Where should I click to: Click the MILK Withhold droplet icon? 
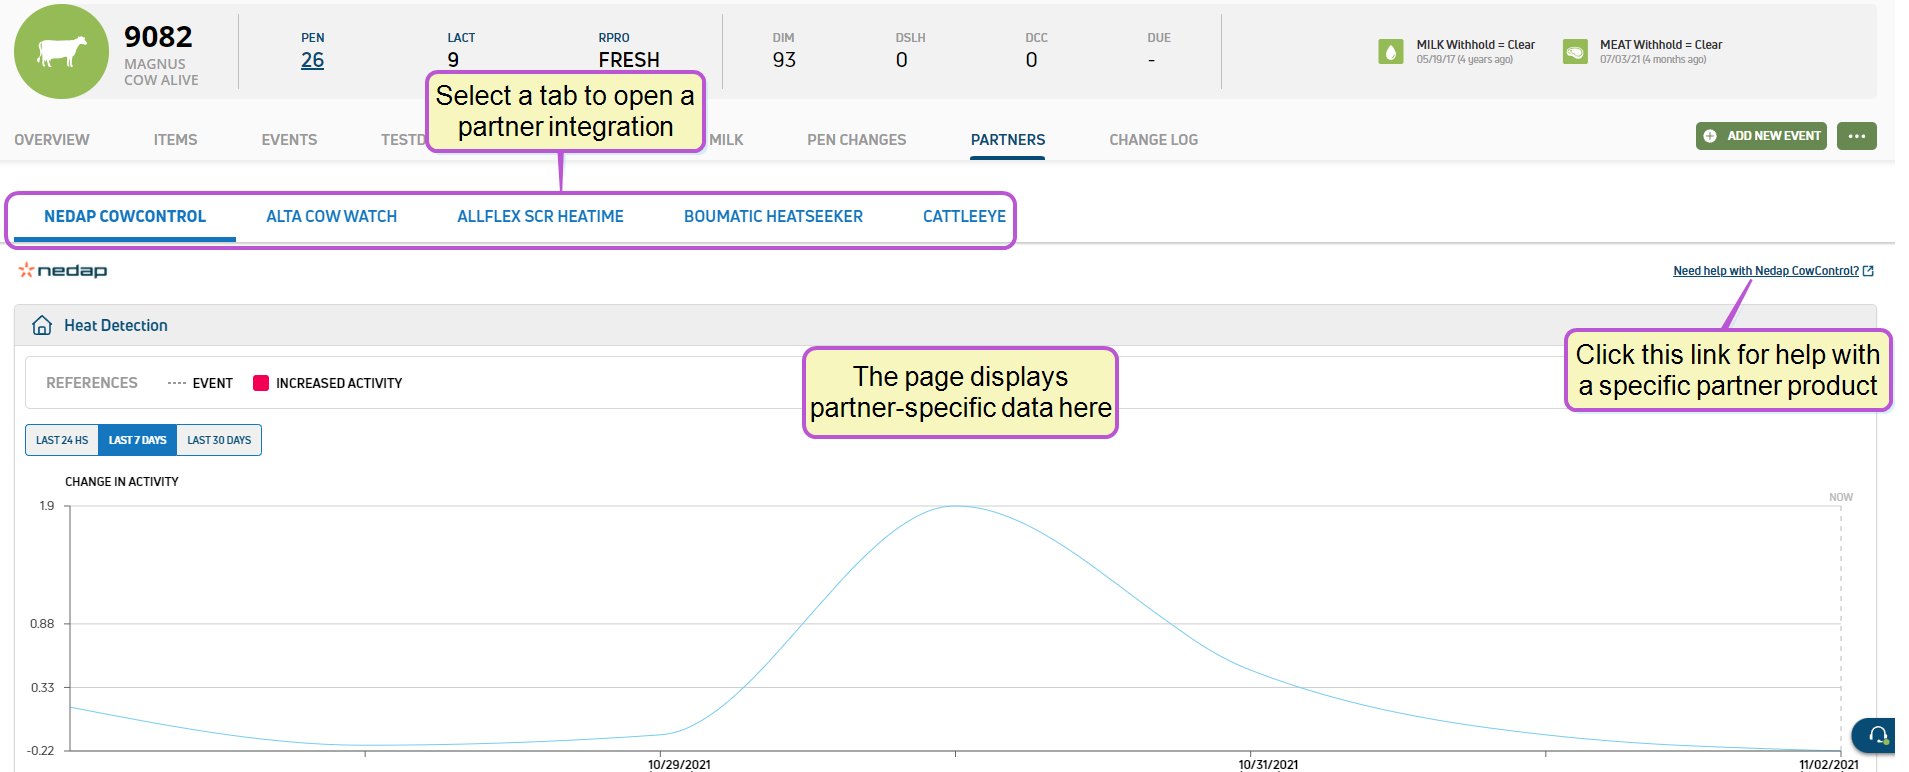[1390, 52]
